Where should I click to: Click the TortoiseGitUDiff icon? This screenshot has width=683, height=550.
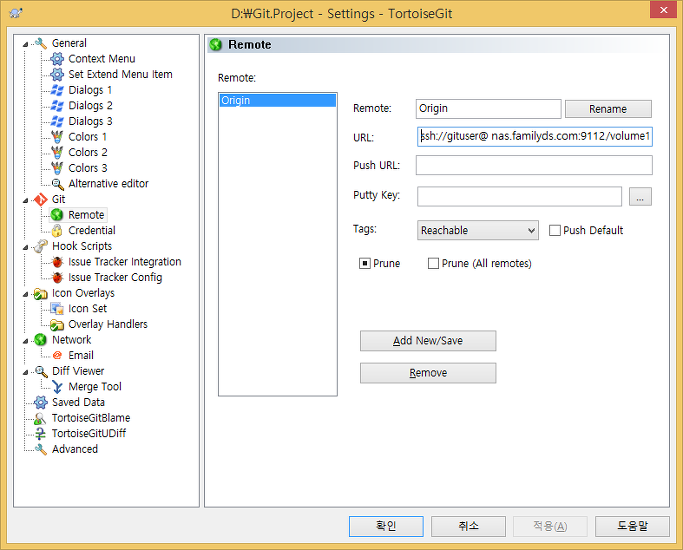(x=40, y=434)
